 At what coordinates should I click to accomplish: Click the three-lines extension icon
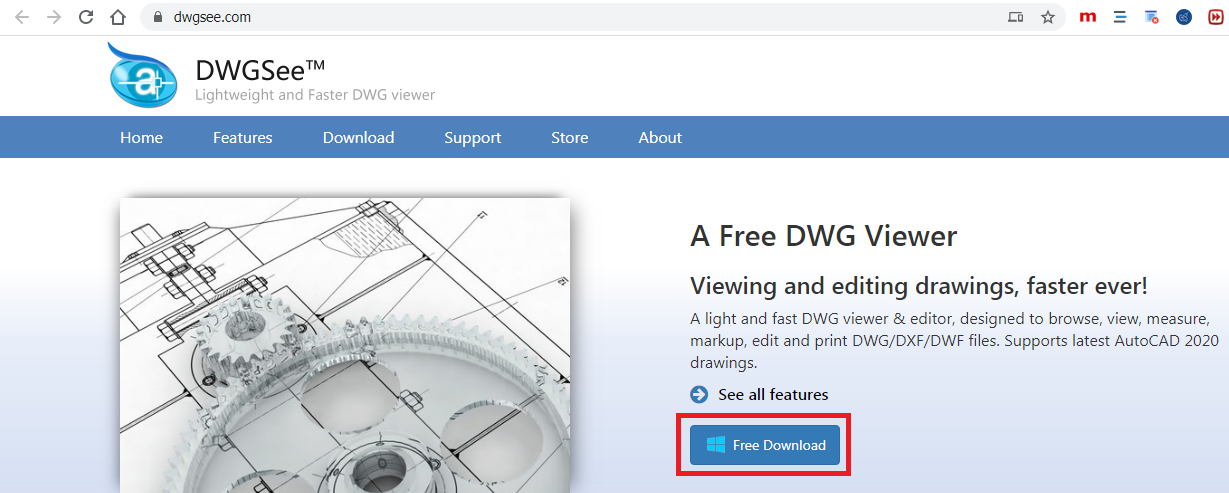click(x=1120, y=17)
